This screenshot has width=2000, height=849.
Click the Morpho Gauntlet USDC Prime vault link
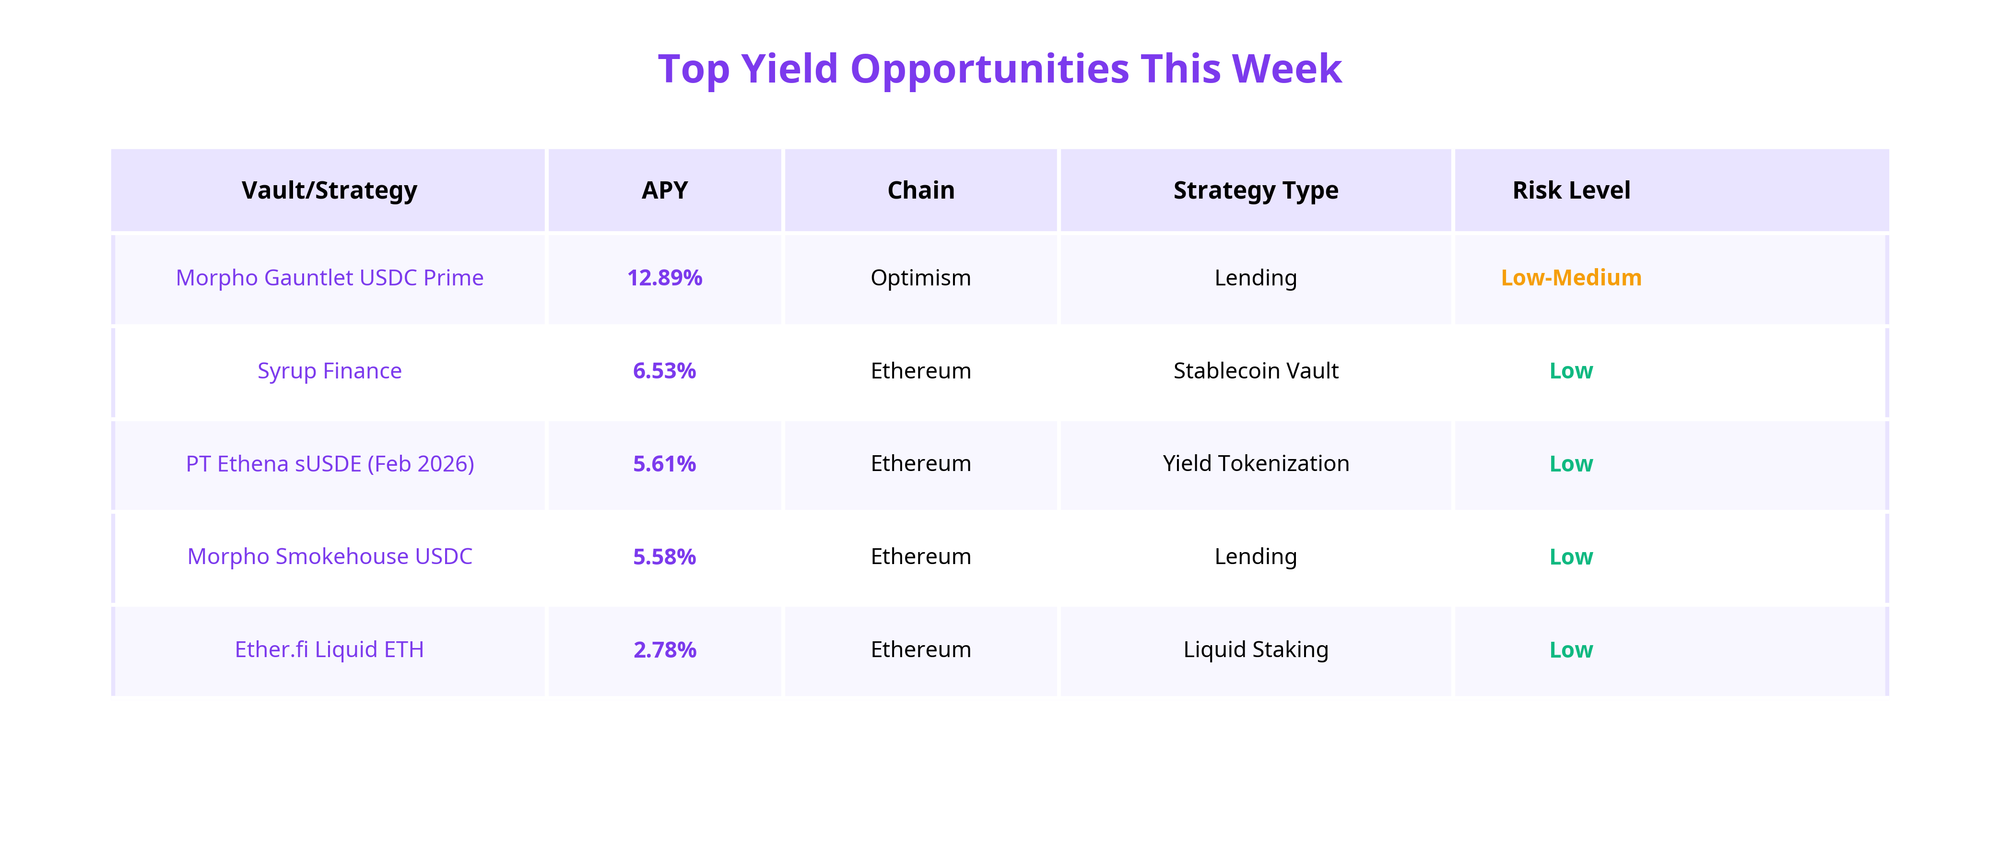(x=329, y=278)
